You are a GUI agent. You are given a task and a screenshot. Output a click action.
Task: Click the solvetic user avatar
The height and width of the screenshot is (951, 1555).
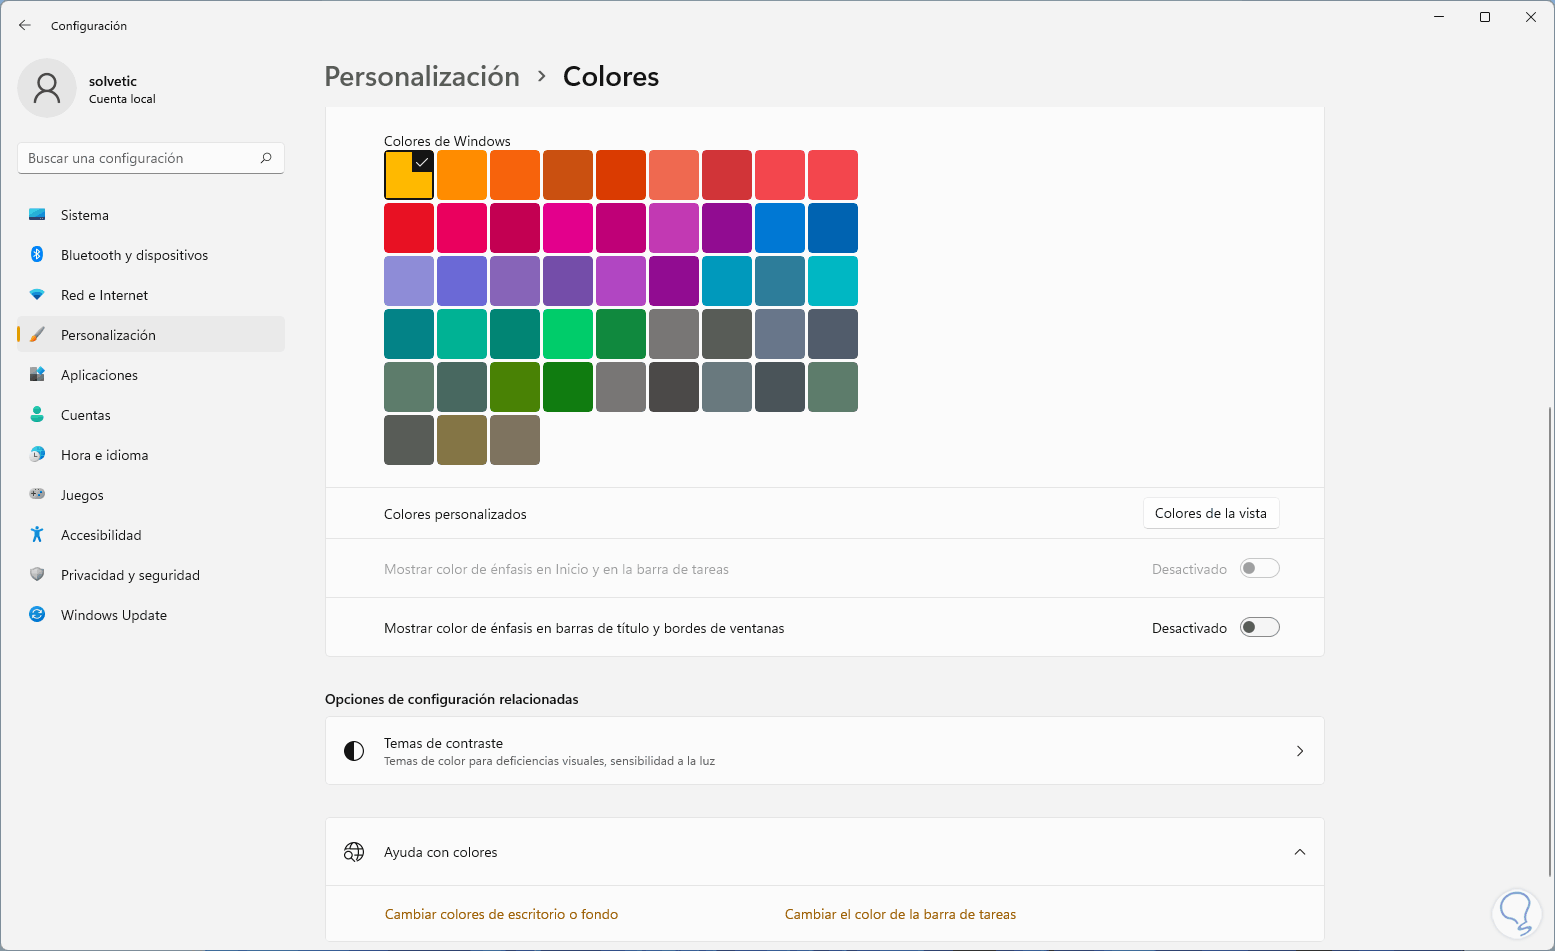[47, 88]
